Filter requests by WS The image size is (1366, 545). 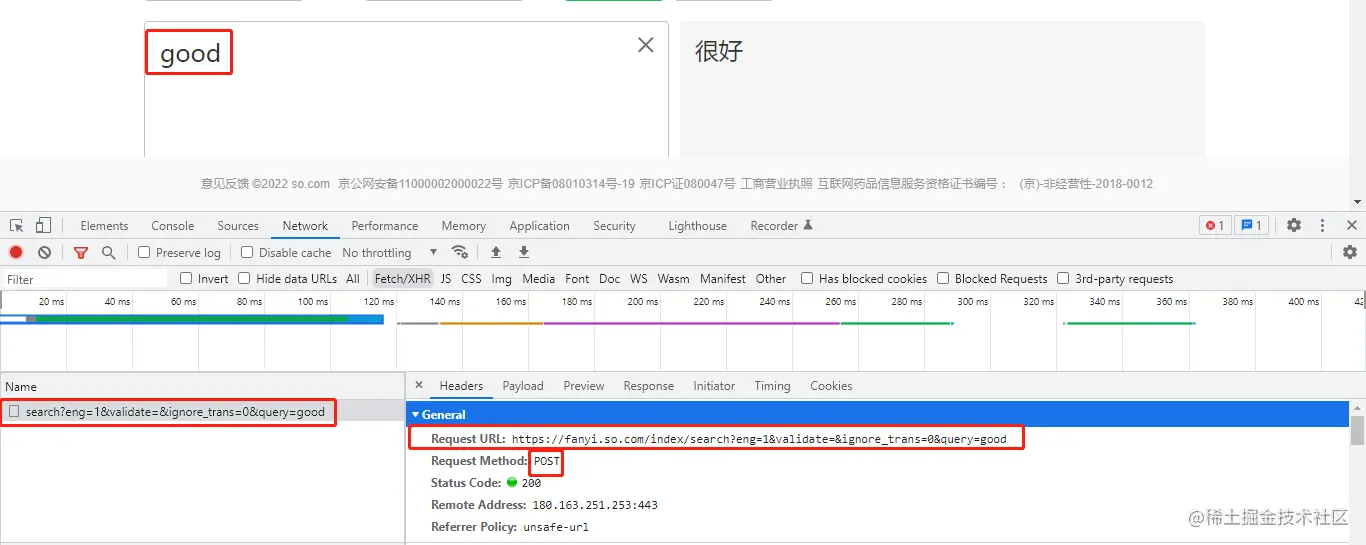coord(639,279)
